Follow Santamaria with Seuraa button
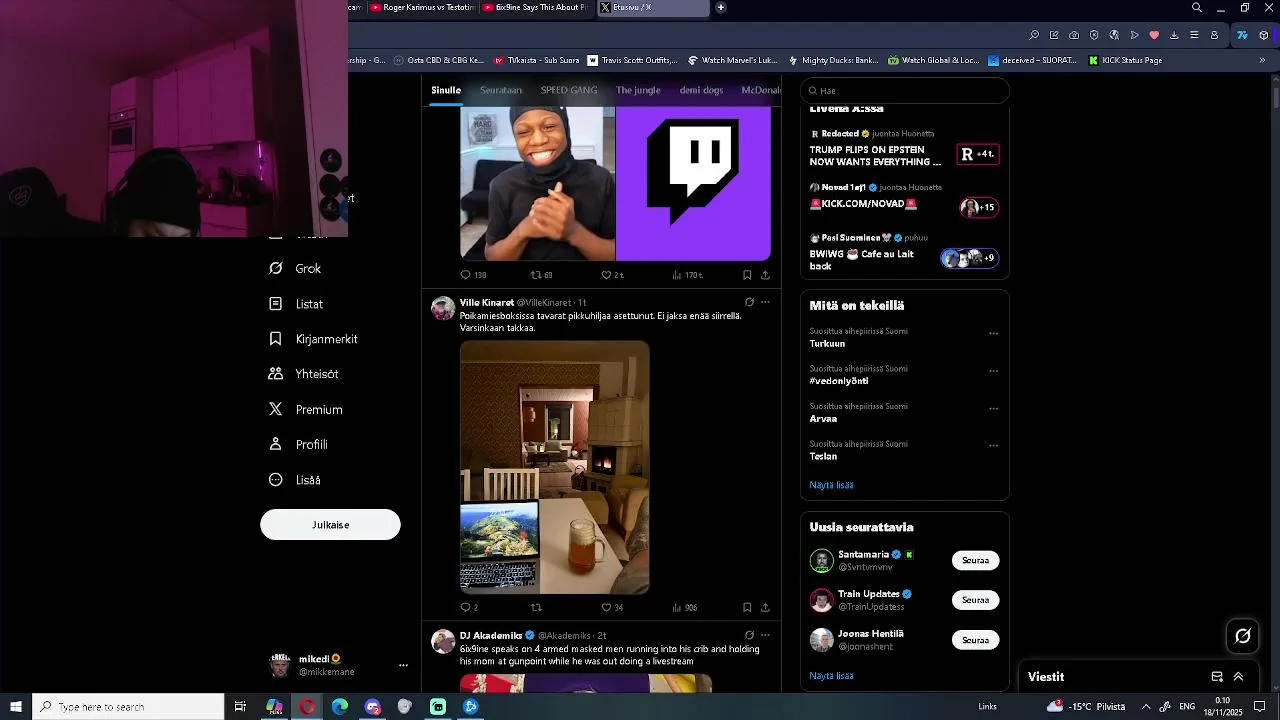Image resolution: width=1280 pixels, height=720 pixels. point(975,560)
